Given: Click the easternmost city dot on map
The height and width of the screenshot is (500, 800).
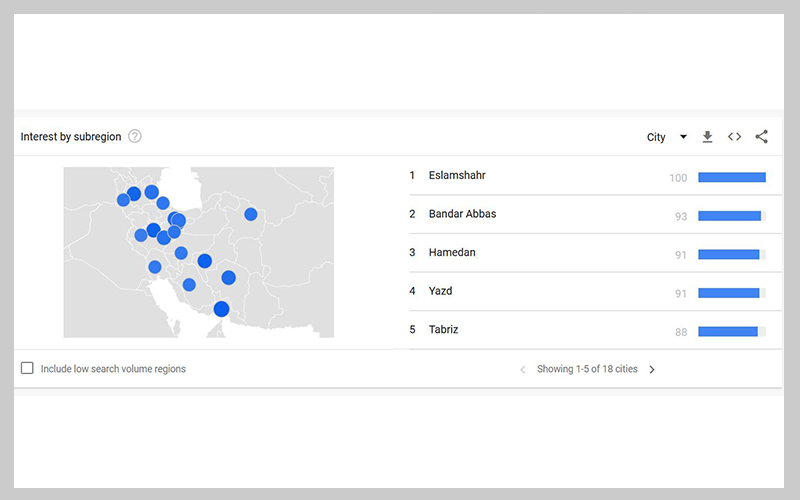Looking at the screenshot, I should tap(250, 214).
